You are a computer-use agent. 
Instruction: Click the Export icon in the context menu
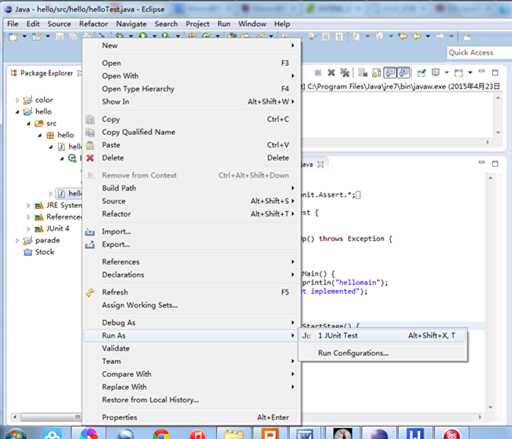pyautogui.click(x=90, y=245)
